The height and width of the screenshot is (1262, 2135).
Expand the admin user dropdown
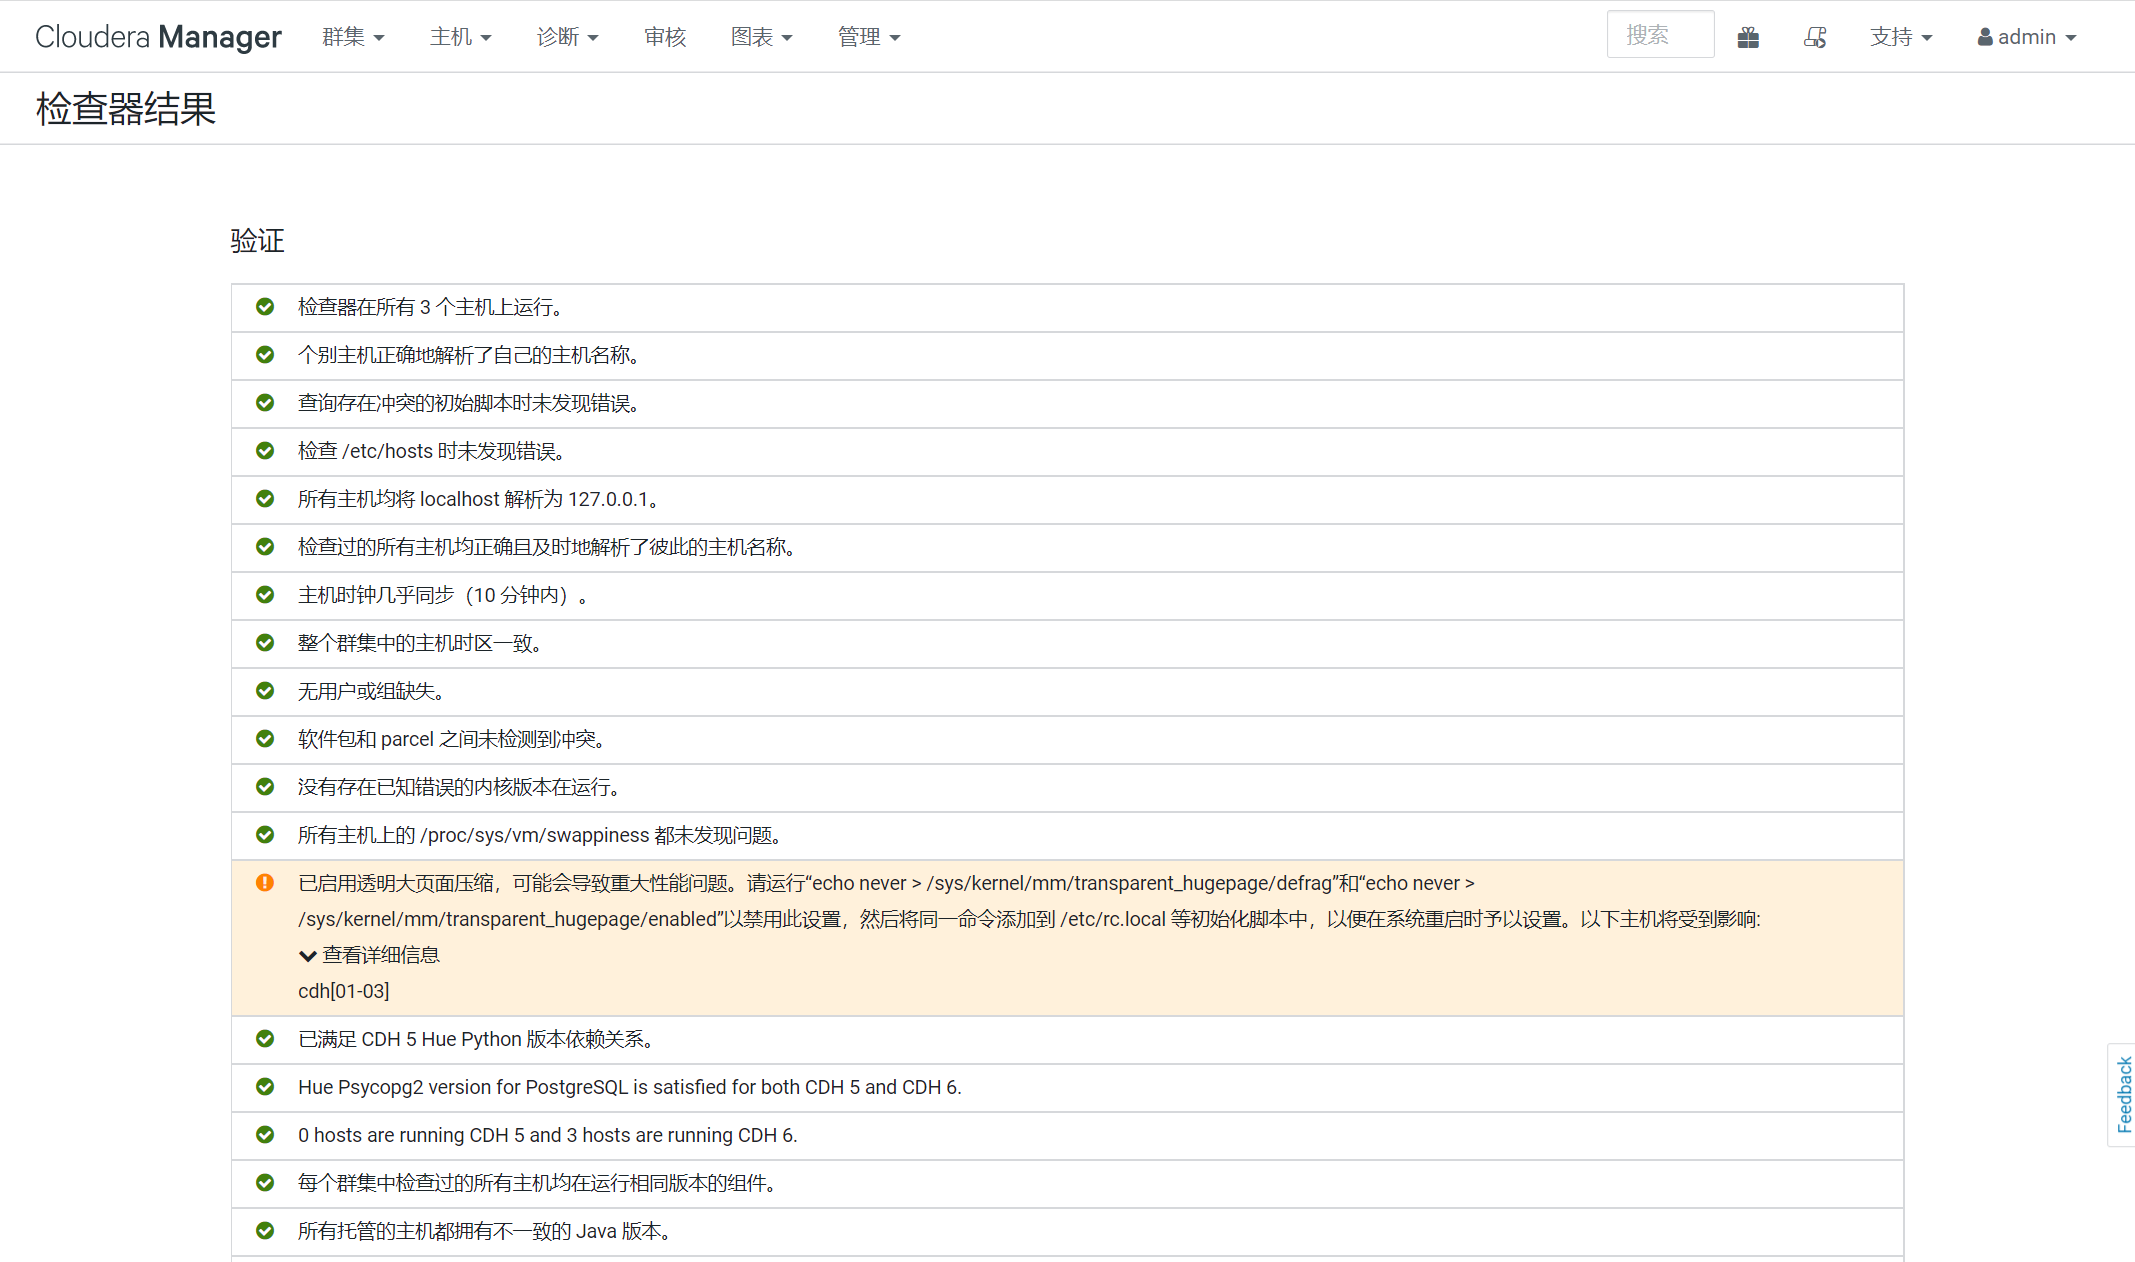pos(2027,37)
